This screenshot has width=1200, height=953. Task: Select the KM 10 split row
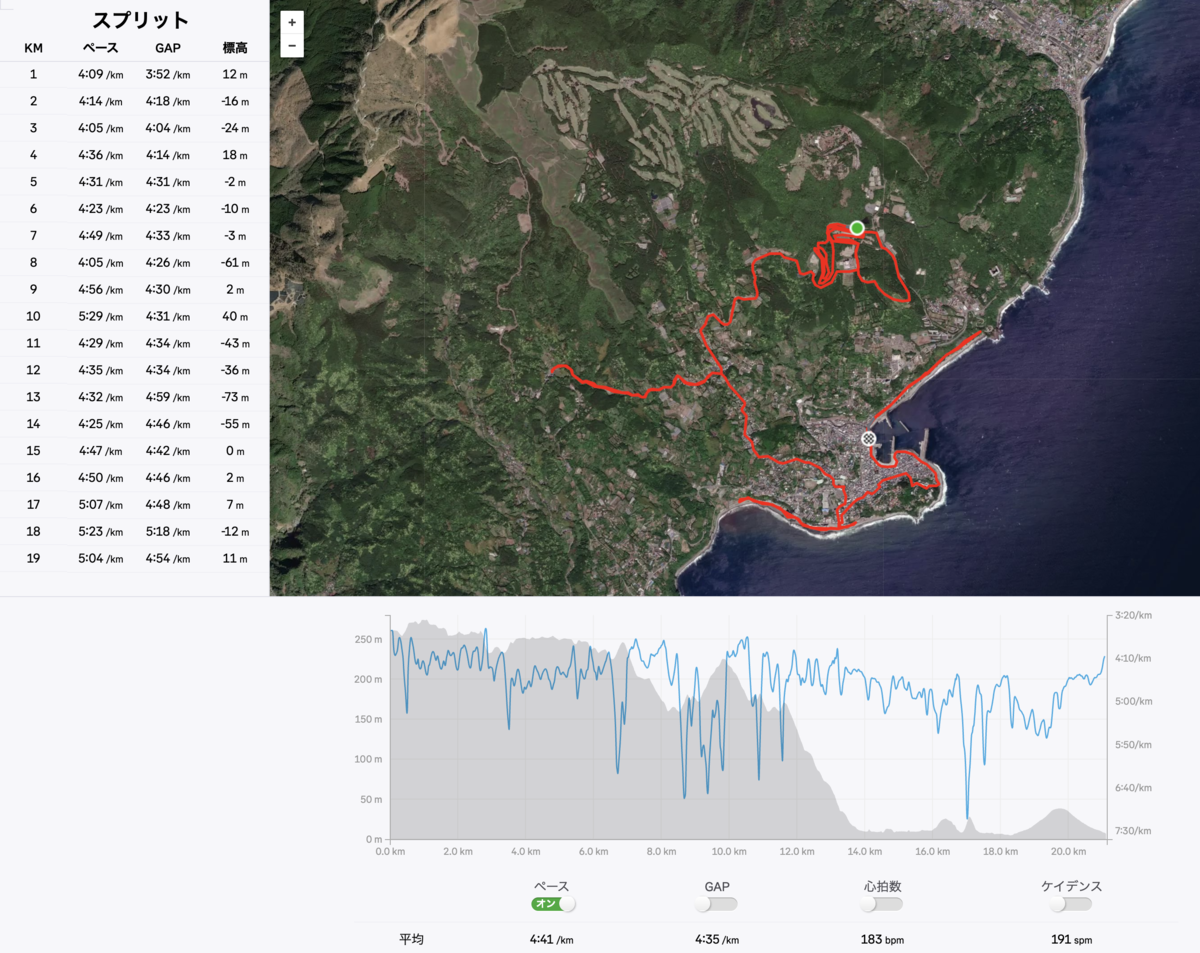pyautogui.click(x=134, y=317)
